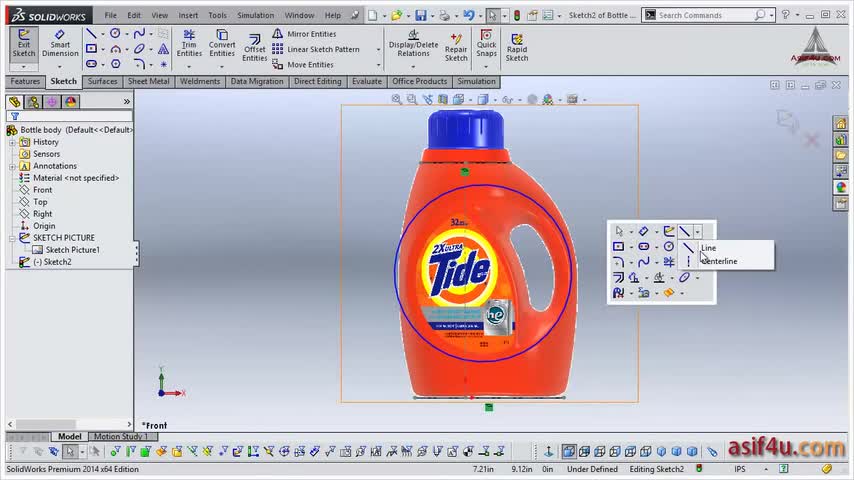The width and height of the screenshot is (854, 480).
Task: Click the cancel sketch red X in viewport
Action: (812, 140)
